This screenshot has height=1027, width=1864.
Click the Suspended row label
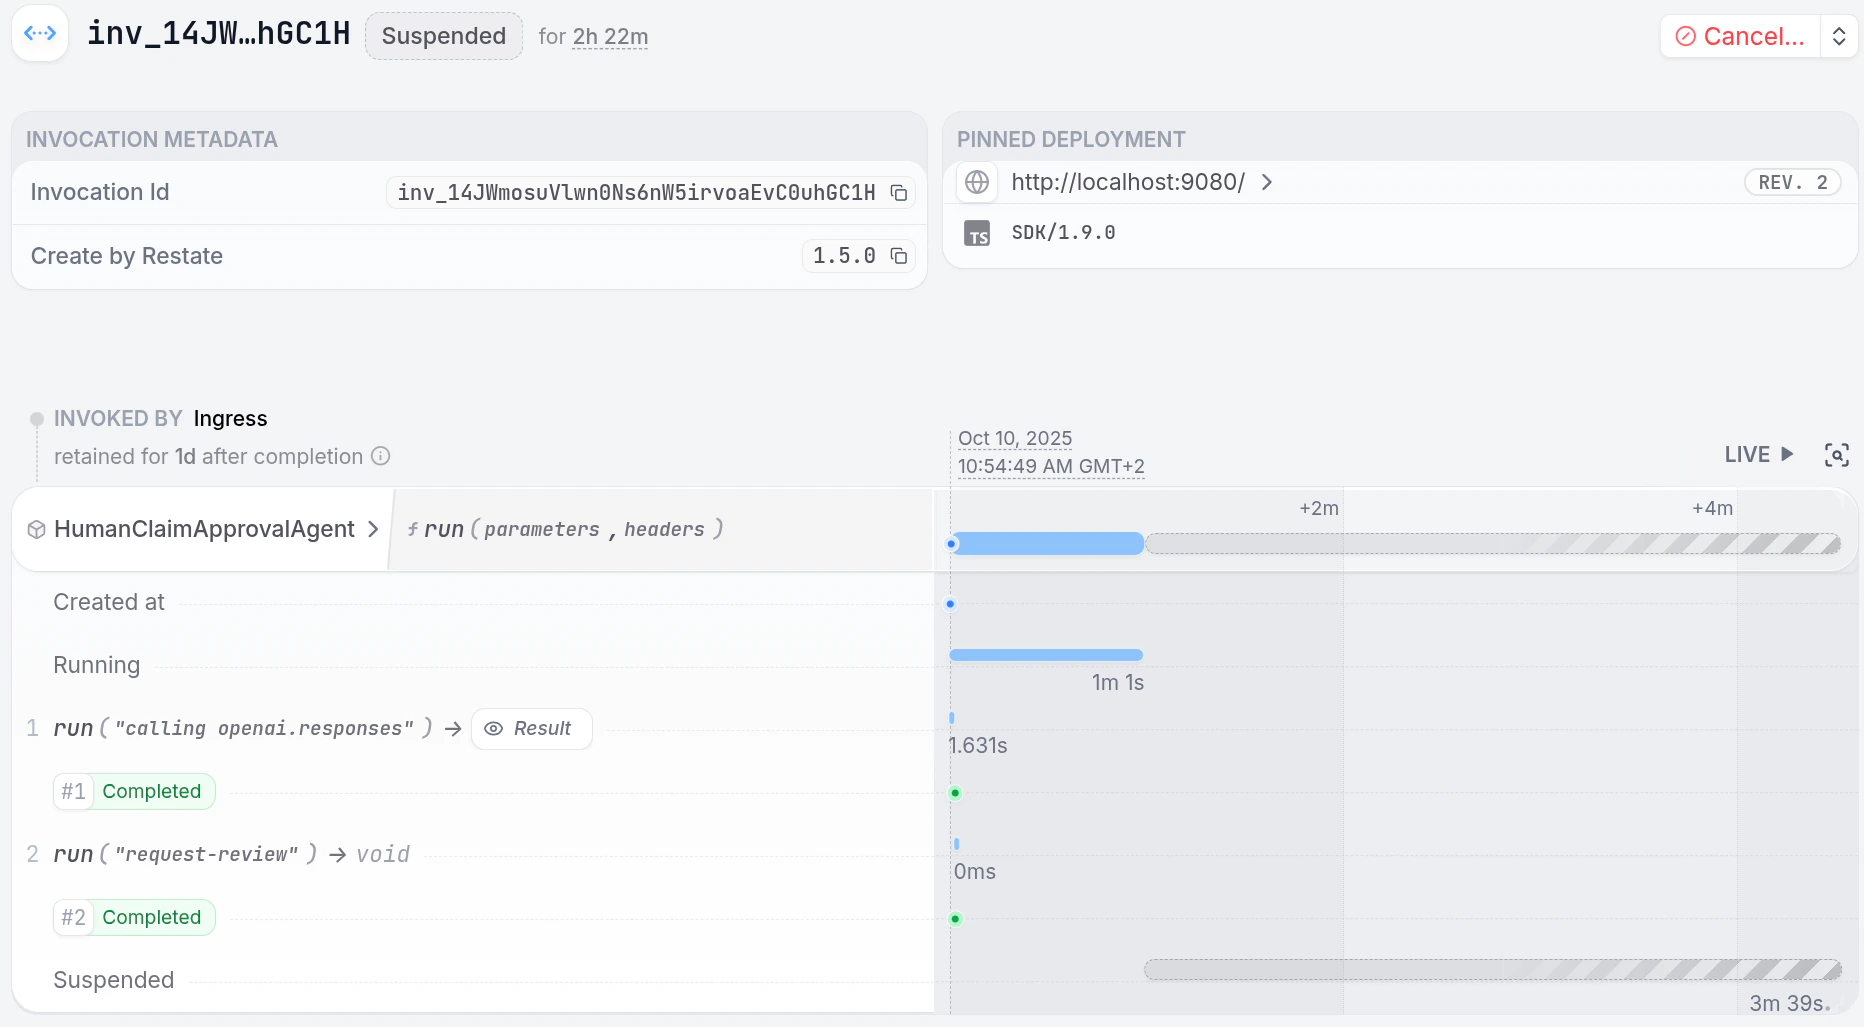[114, 980]
